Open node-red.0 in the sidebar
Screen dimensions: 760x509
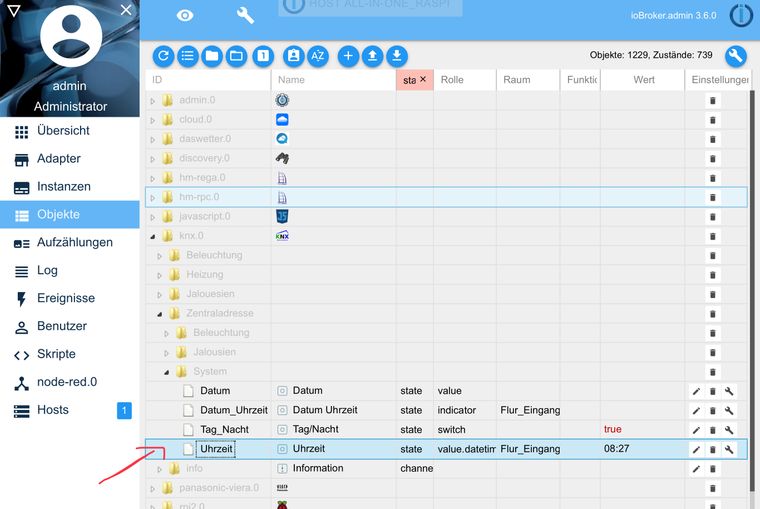[70, 382]
